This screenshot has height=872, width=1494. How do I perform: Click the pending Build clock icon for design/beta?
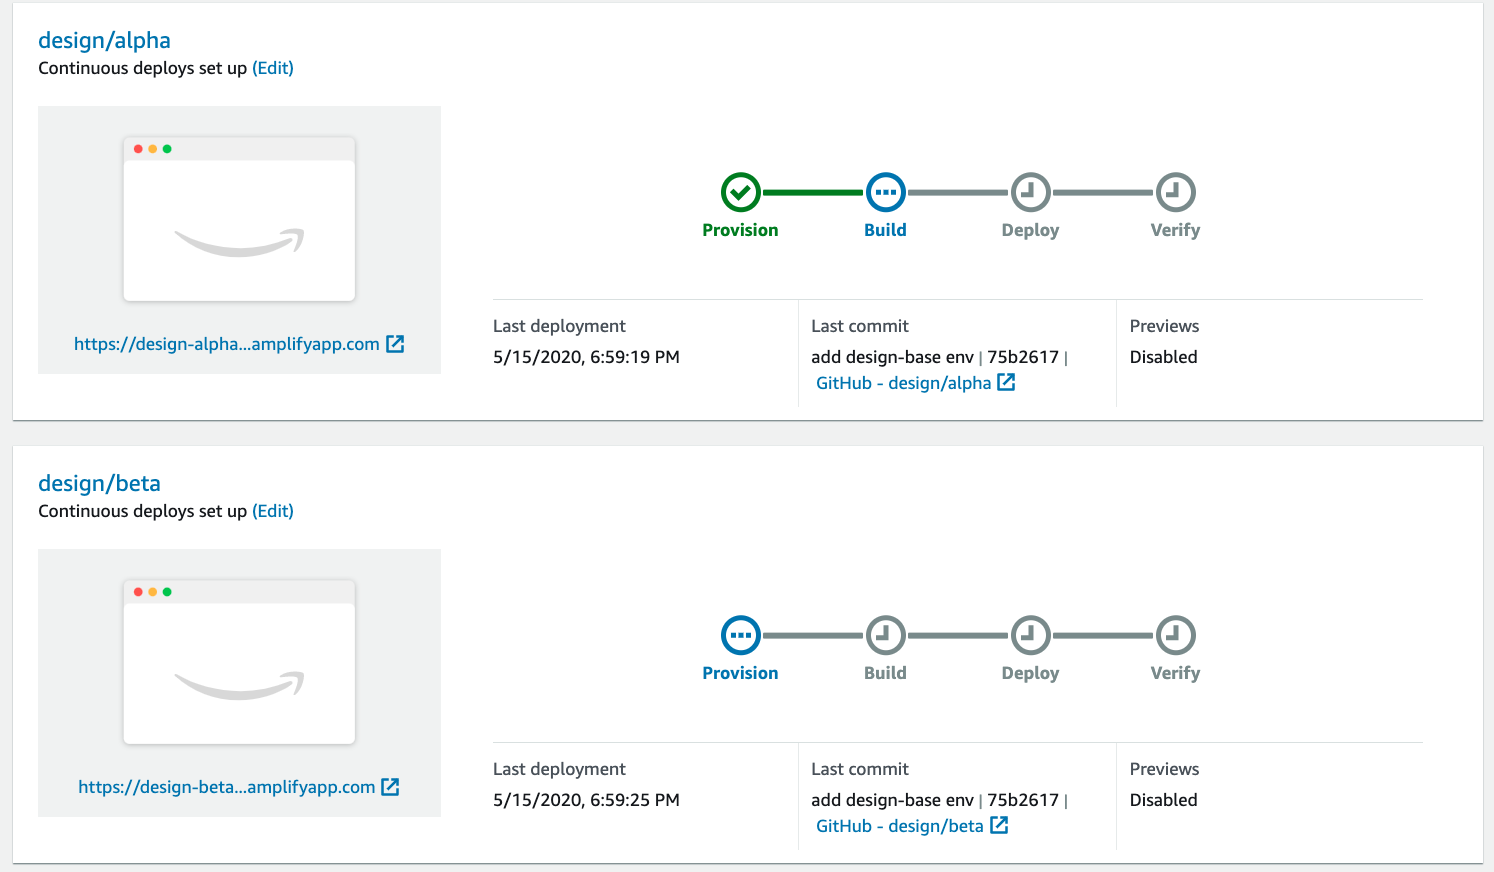point(885,635)
